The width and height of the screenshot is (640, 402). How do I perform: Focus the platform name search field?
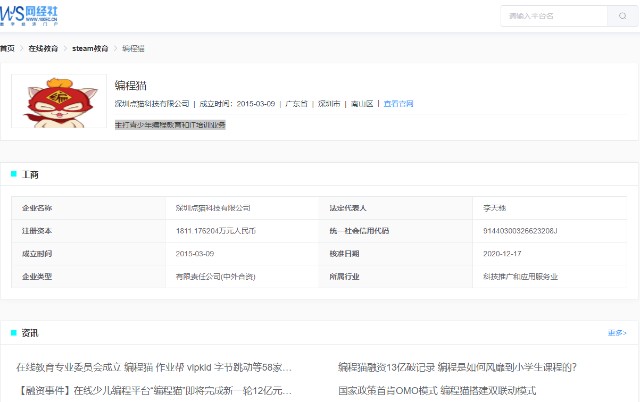tap(554, 16)
